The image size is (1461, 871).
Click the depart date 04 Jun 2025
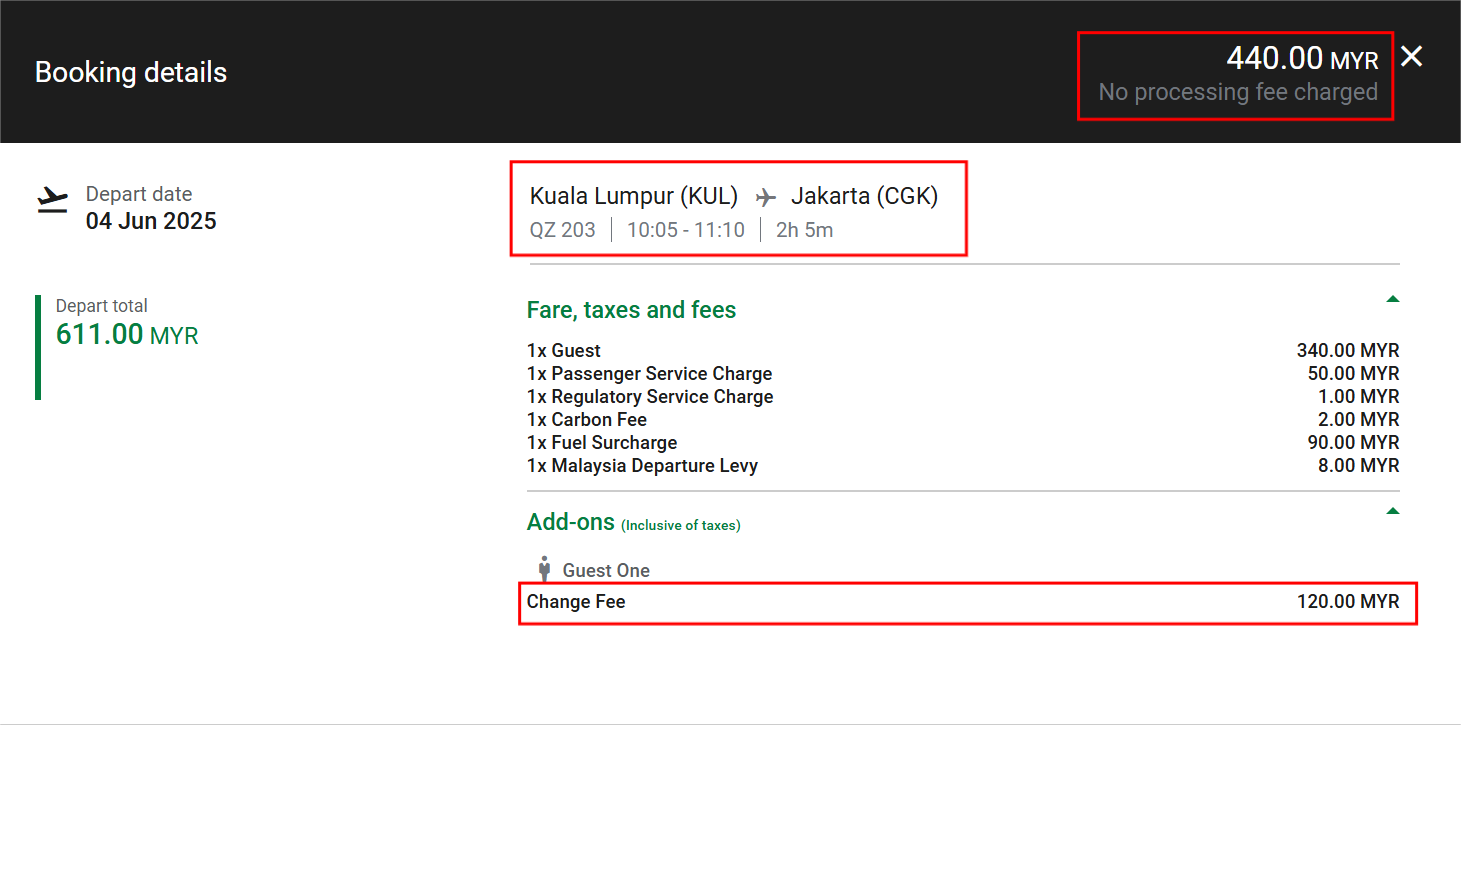pyautogui.click(x=151, y=221)
